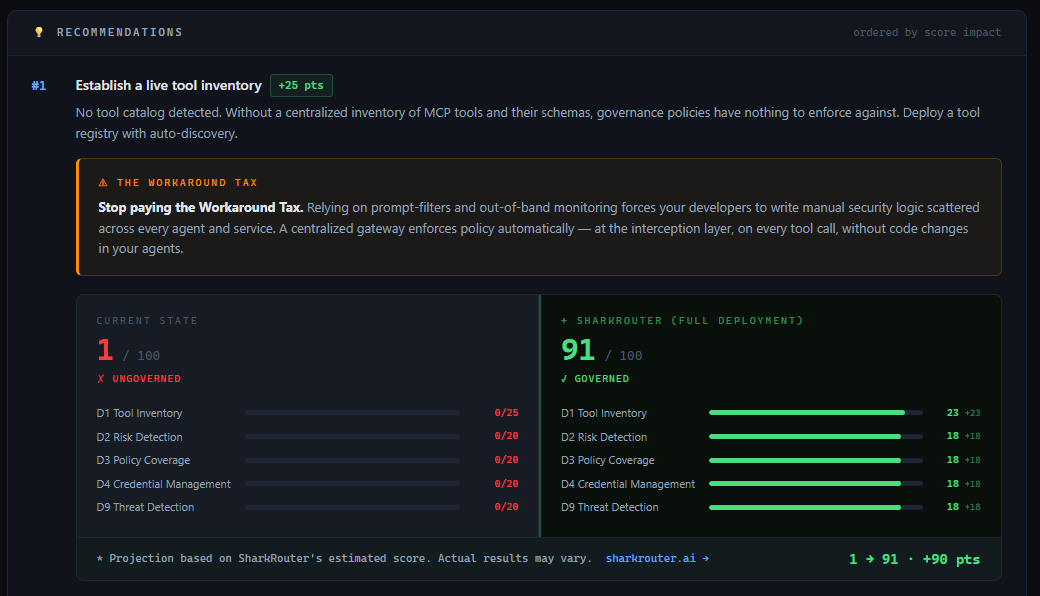Image resolution: width=1040 pixels, height=596 pixels.
Task: Click the big green 91 projected score
Action: 578,350
